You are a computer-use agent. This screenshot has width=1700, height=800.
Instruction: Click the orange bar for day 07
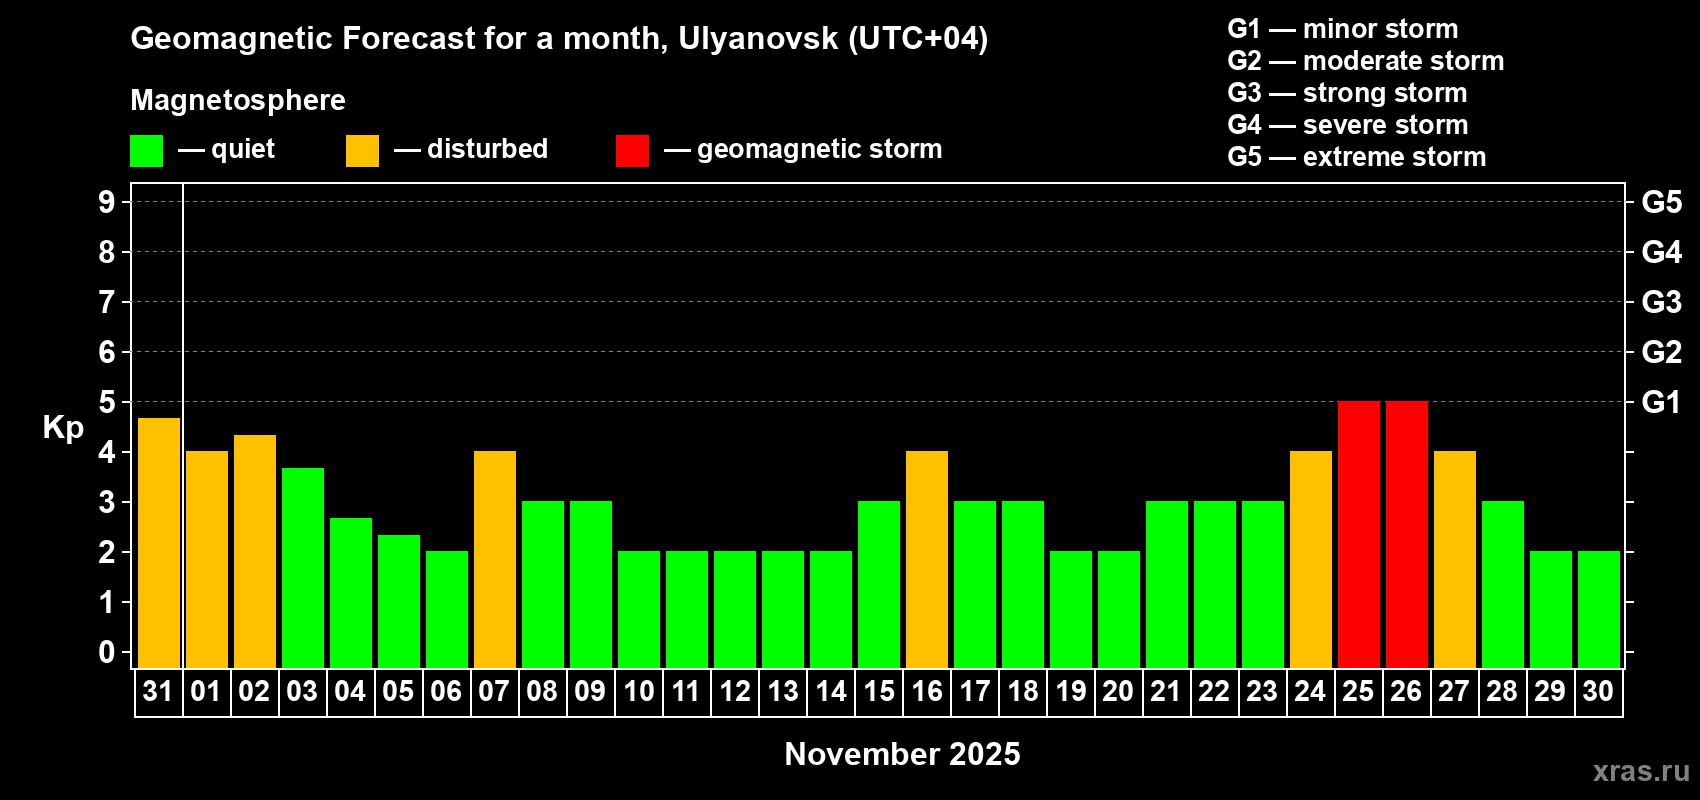pyautogui.click(x=495, y=560)
